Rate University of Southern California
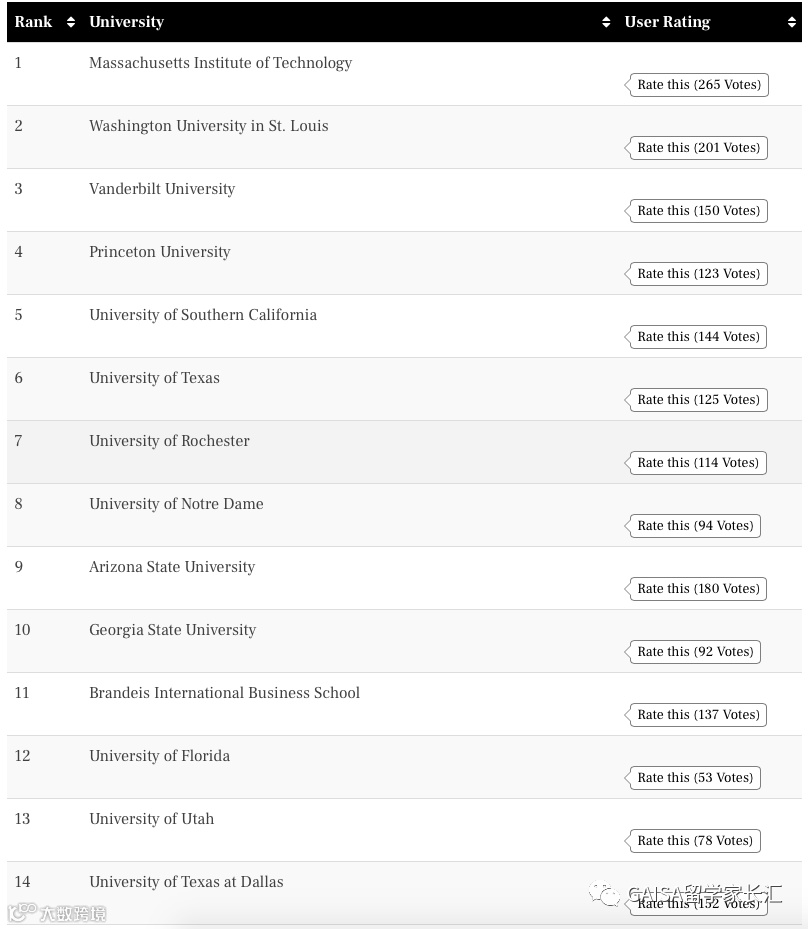Screen dimensions: 808x929 (698, 337)
